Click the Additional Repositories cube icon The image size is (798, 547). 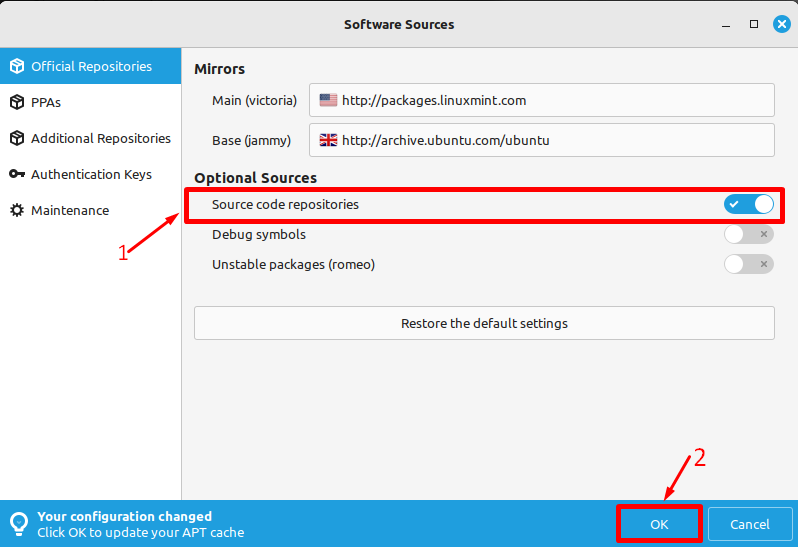point(16,138)
